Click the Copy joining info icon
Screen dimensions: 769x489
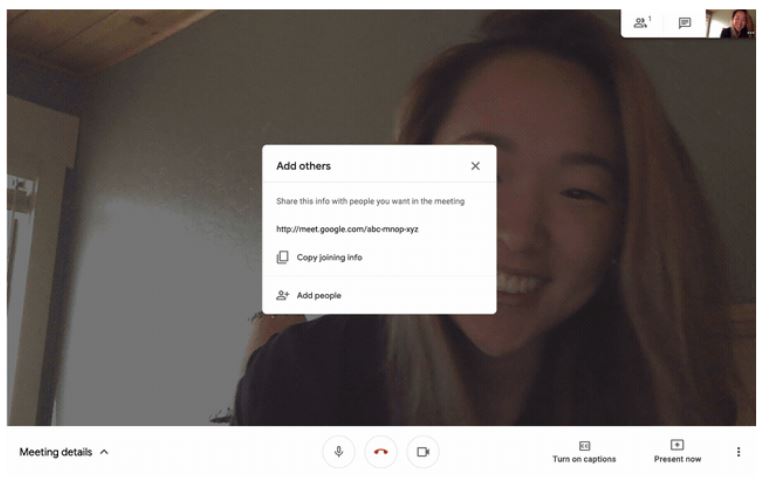(x=282, y=257)
